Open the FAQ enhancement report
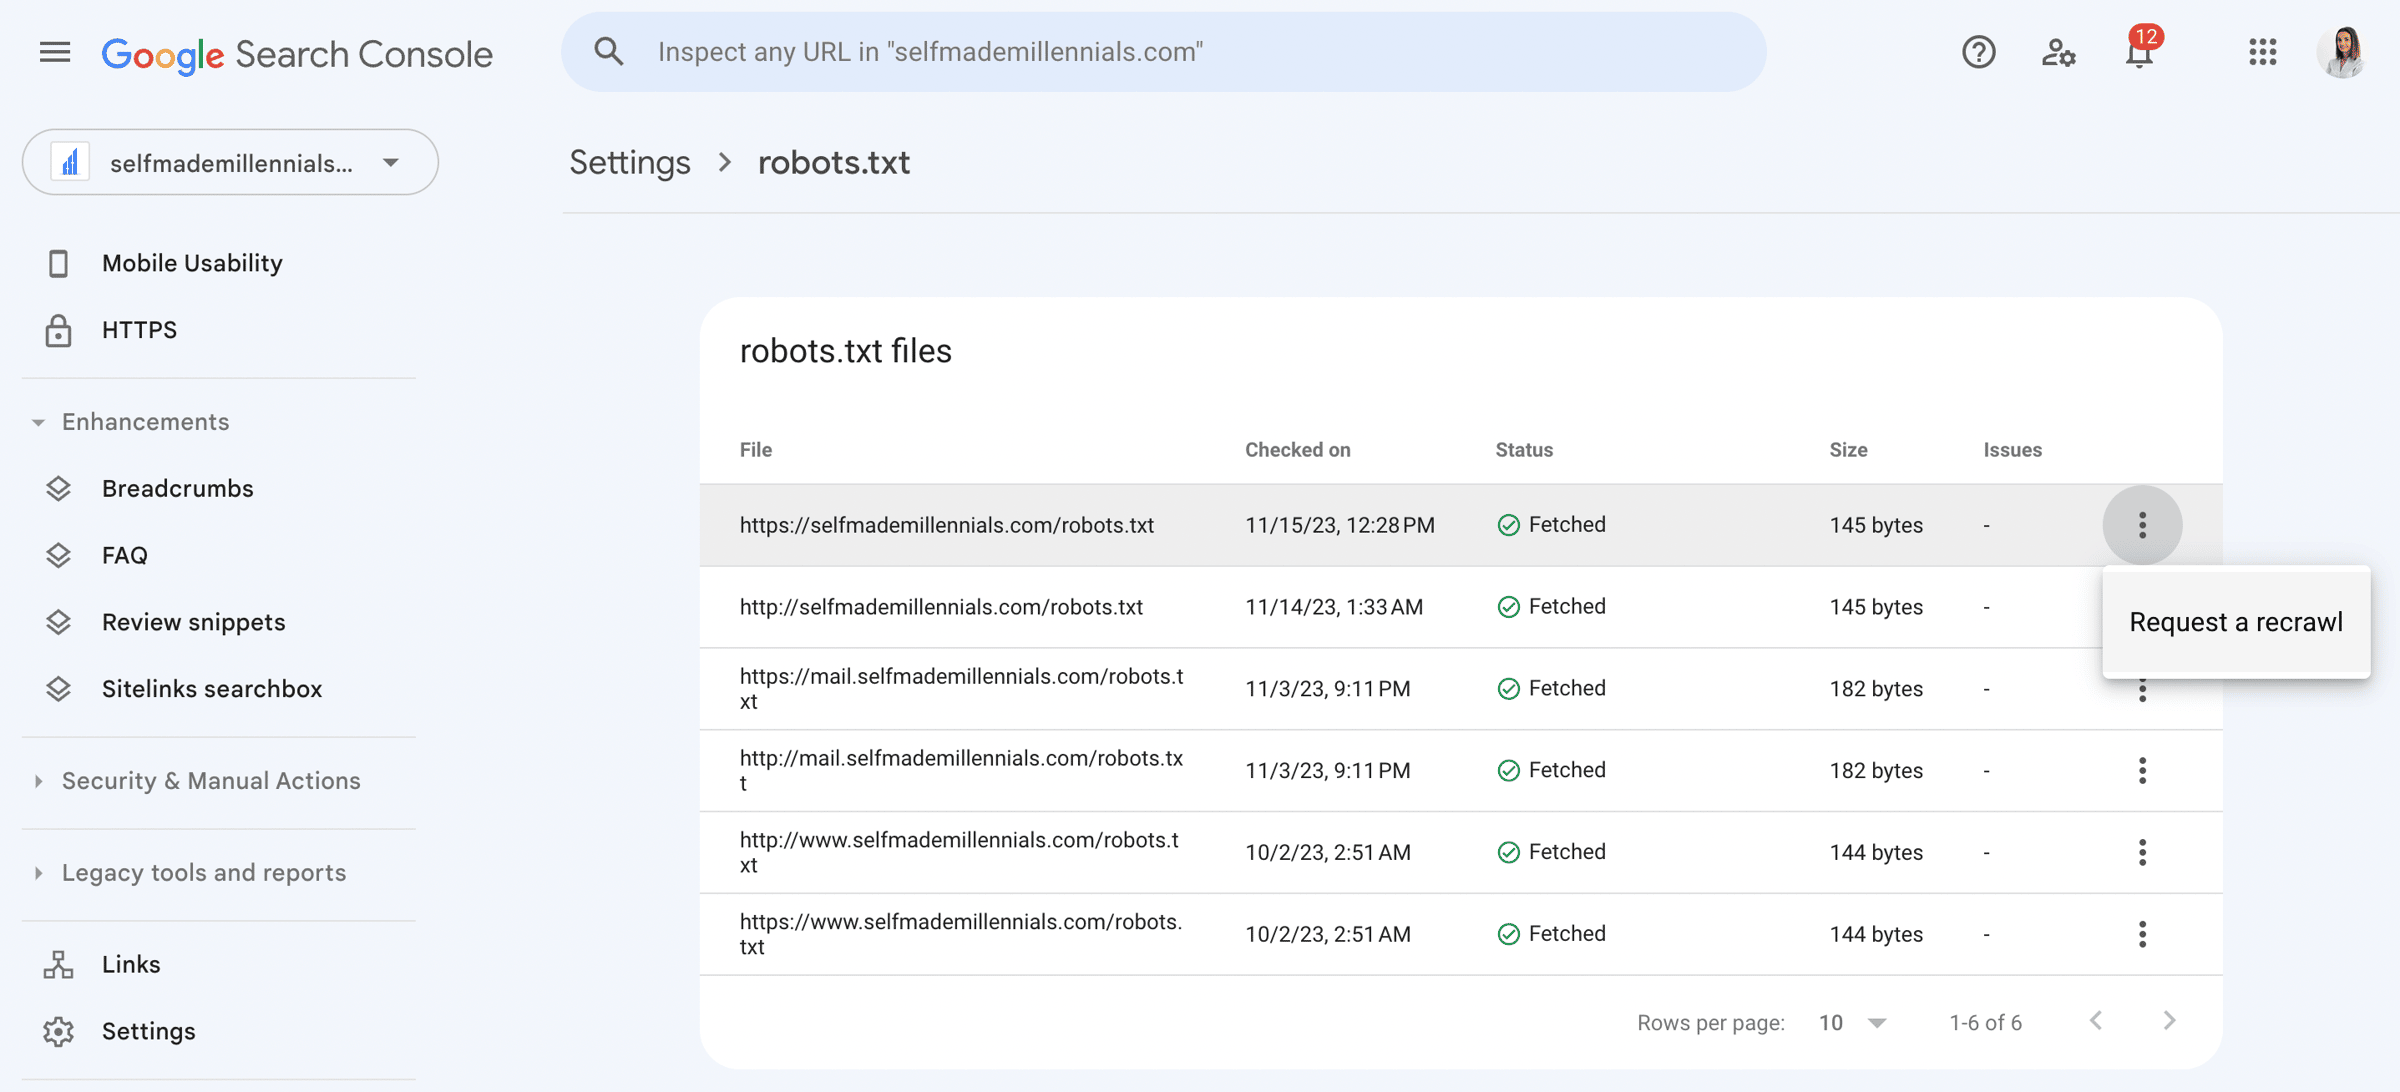Viewport: 2400px width, 1092px height. point(125,555)
